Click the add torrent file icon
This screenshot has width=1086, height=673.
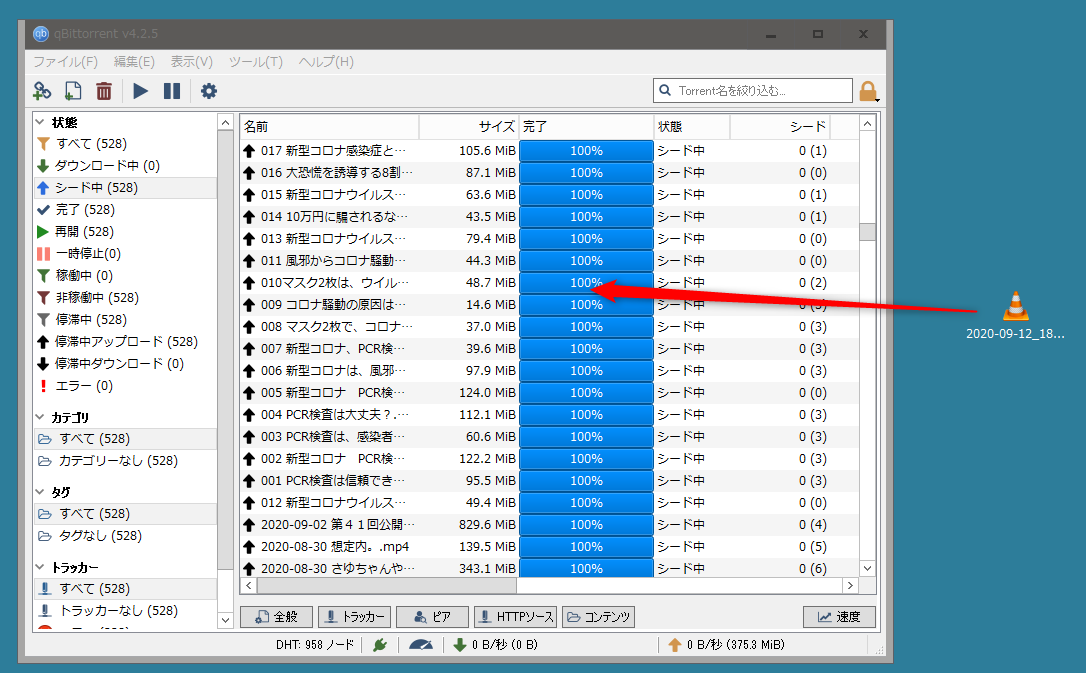(73, 91)
